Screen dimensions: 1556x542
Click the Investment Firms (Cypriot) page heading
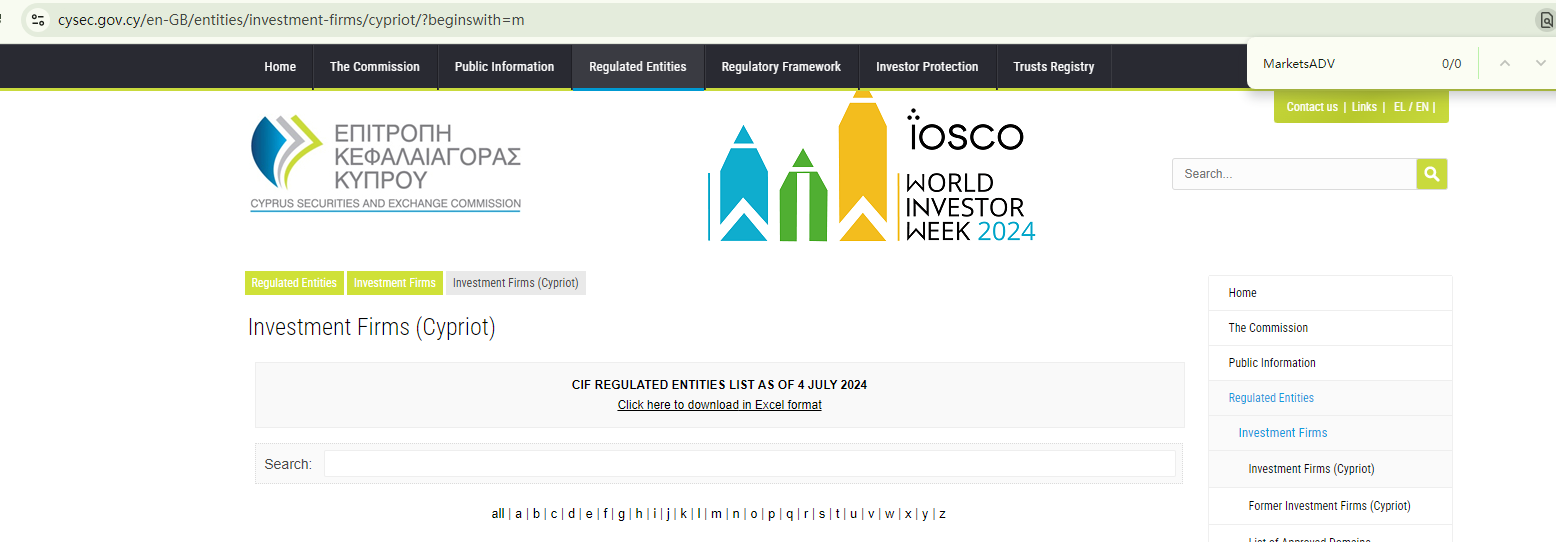pos(372,327)
